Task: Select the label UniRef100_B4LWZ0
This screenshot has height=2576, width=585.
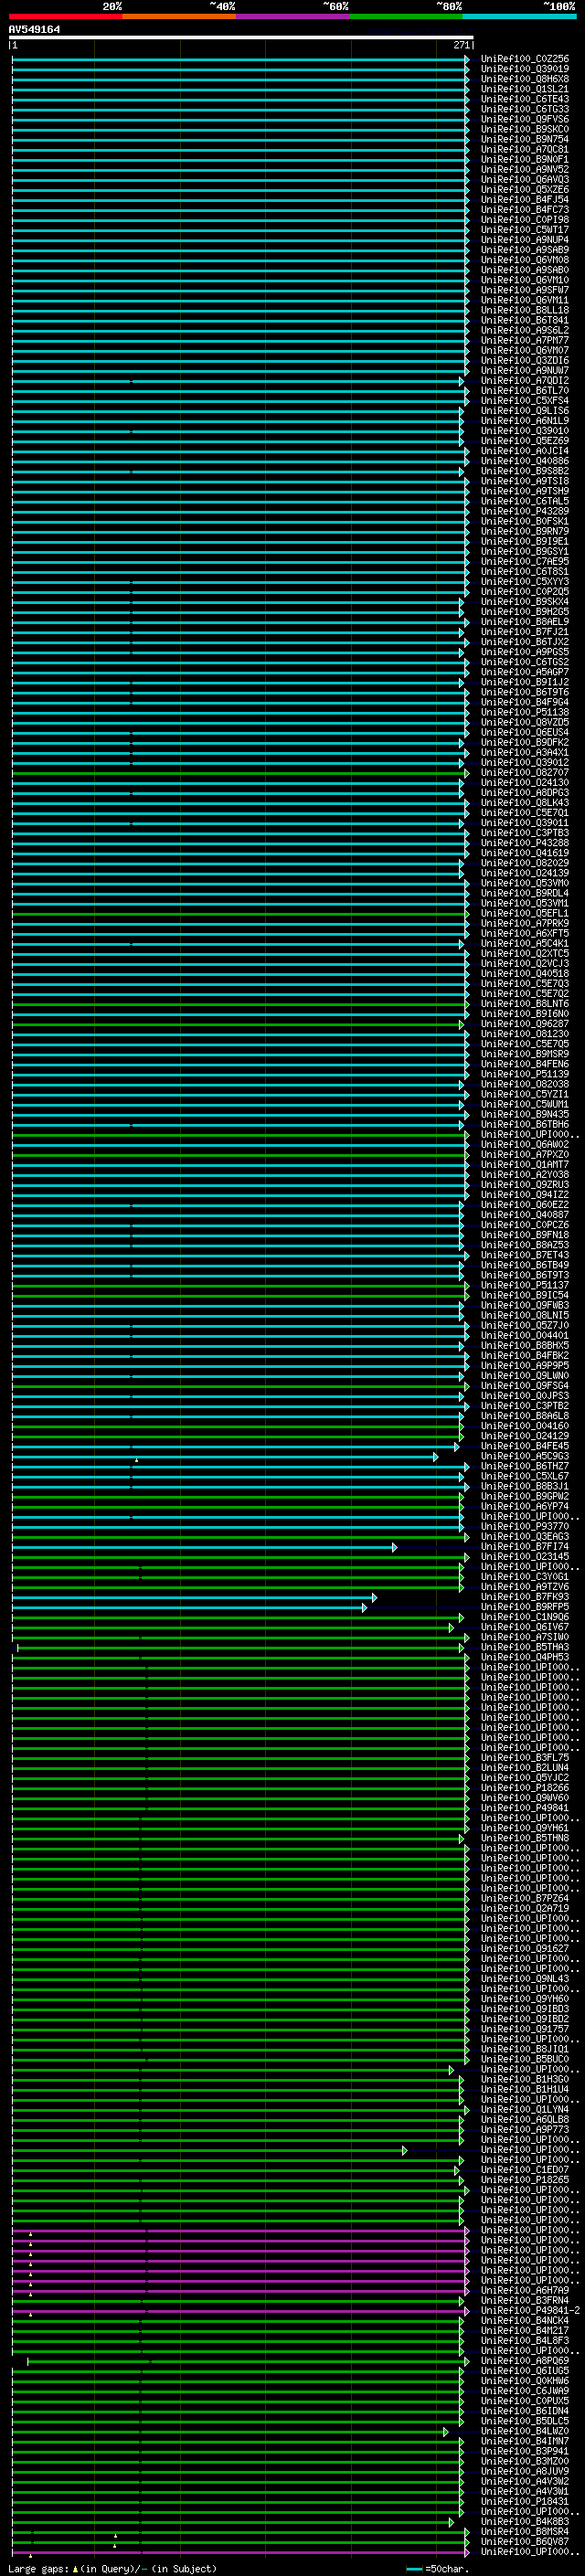Action: pos(524,2431)
